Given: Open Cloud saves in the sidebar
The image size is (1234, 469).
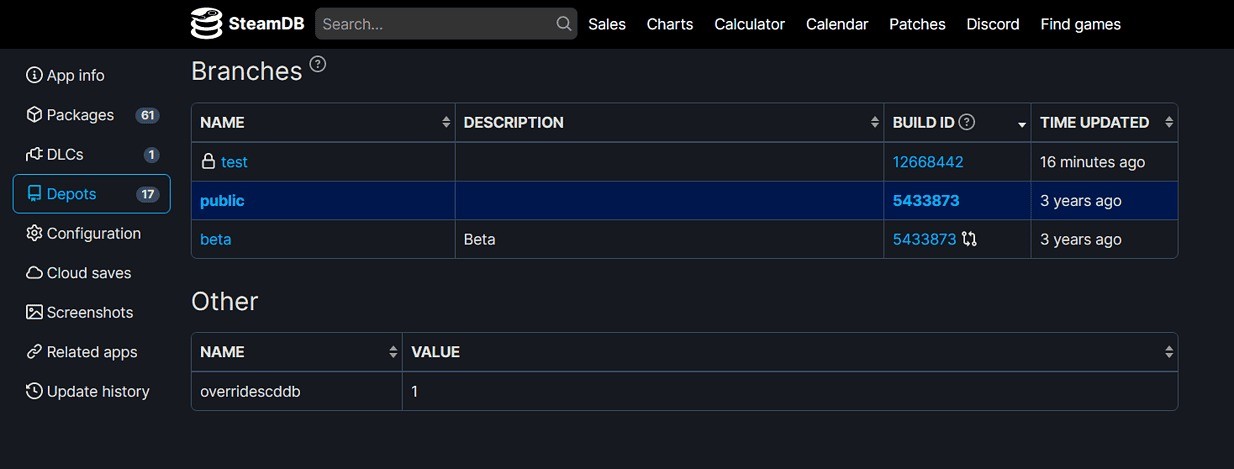Looking at the screenshot, I should pos(88,273).
